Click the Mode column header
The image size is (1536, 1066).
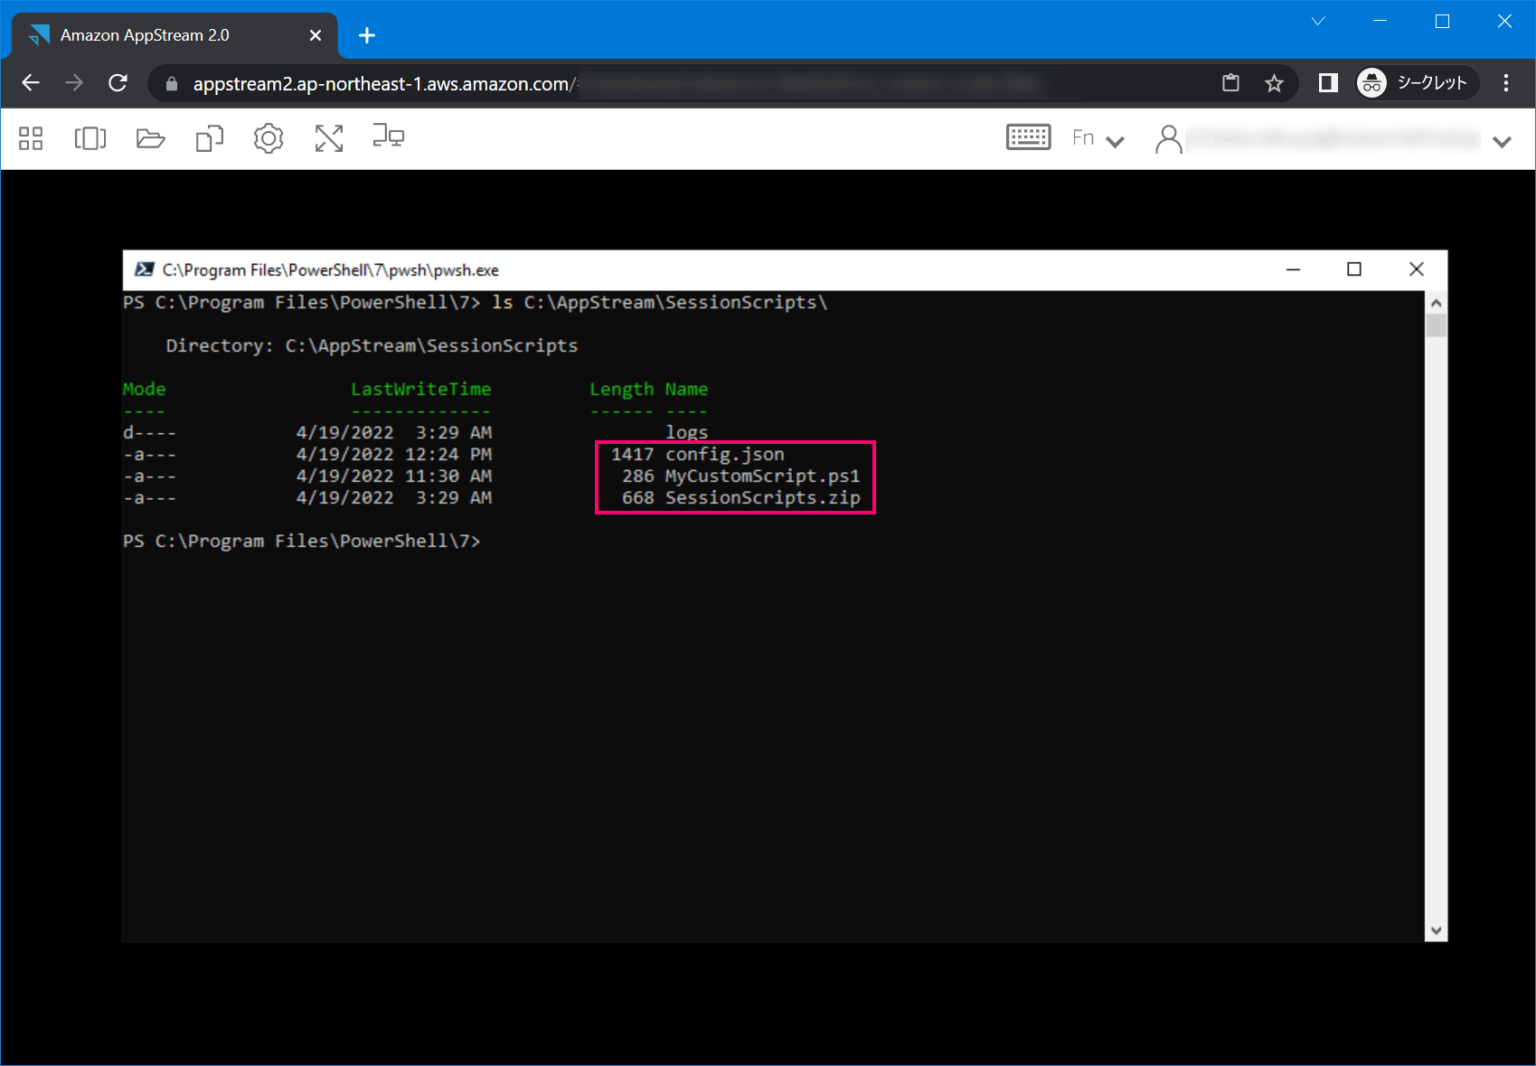[144, 389]
